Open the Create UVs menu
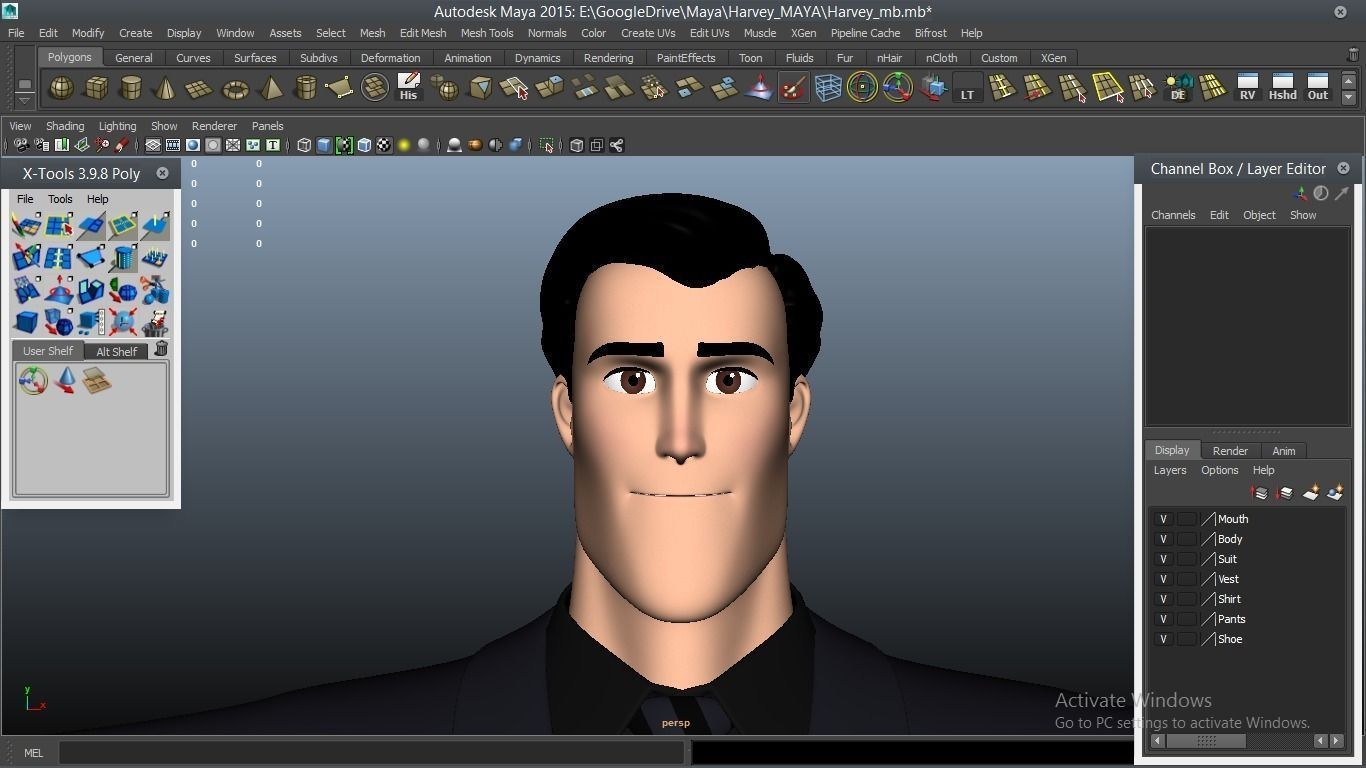 [648, 33]
